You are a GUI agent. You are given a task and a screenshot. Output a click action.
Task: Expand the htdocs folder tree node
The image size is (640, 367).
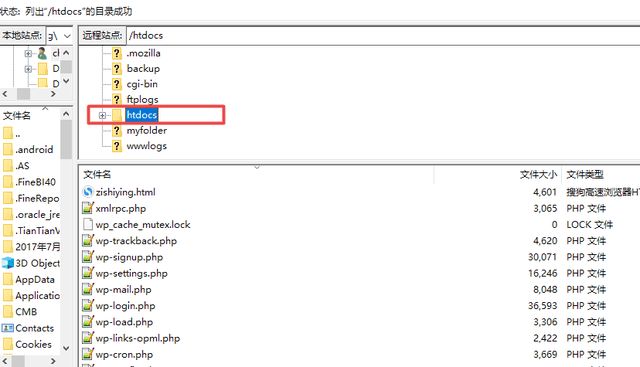click(102, 116)
